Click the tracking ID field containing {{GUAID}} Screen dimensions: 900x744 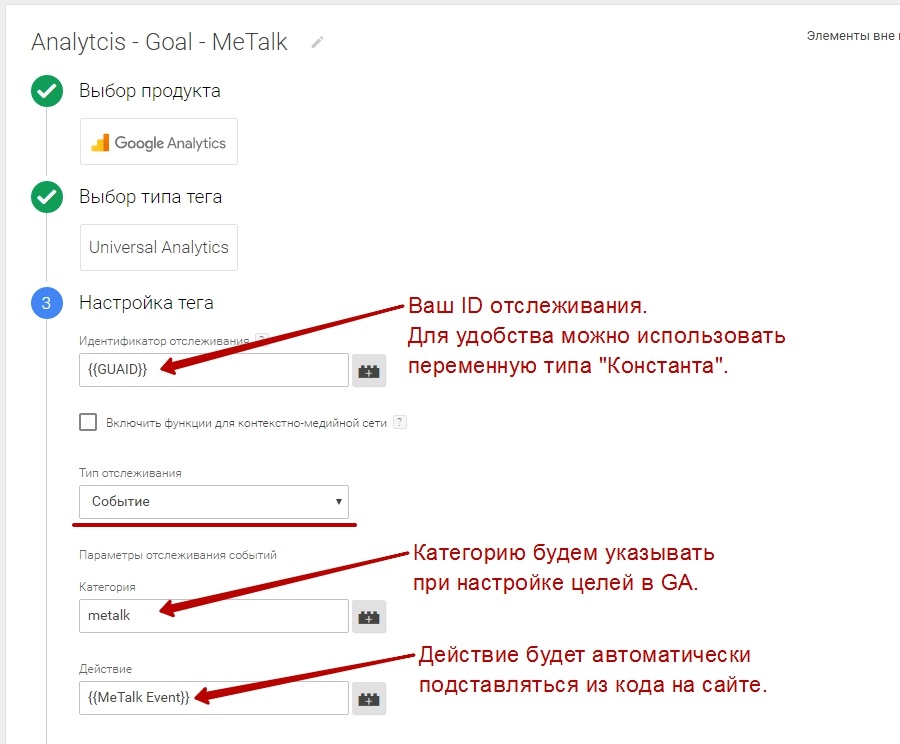pyautogui.click(x=214, y=370)
